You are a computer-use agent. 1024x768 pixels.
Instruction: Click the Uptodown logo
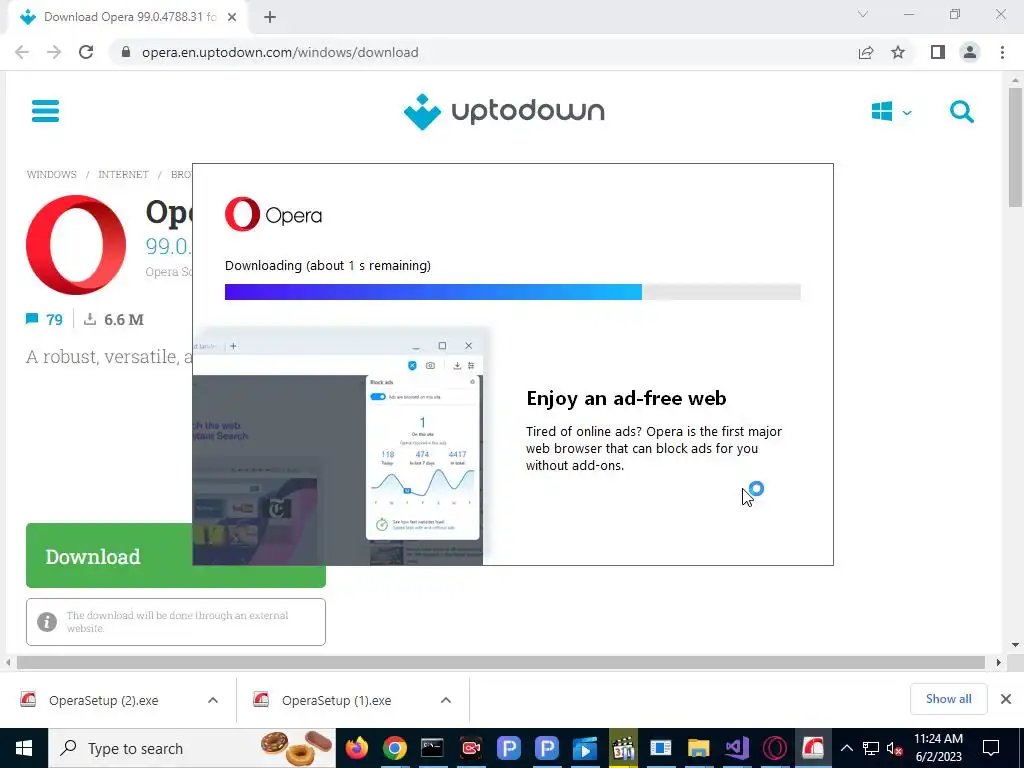504,112
